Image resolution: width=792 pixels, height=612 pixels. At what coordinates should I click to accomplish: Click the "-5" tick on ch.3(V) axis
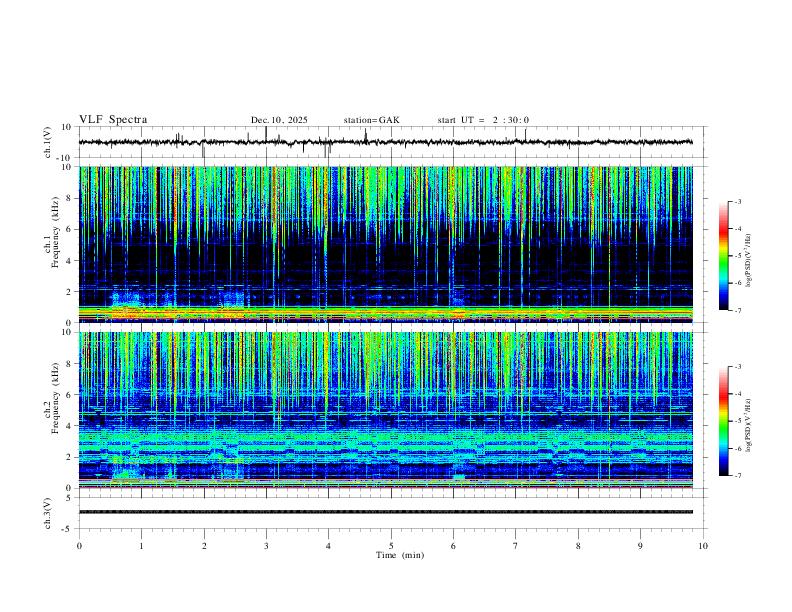(x=68, y=529)
